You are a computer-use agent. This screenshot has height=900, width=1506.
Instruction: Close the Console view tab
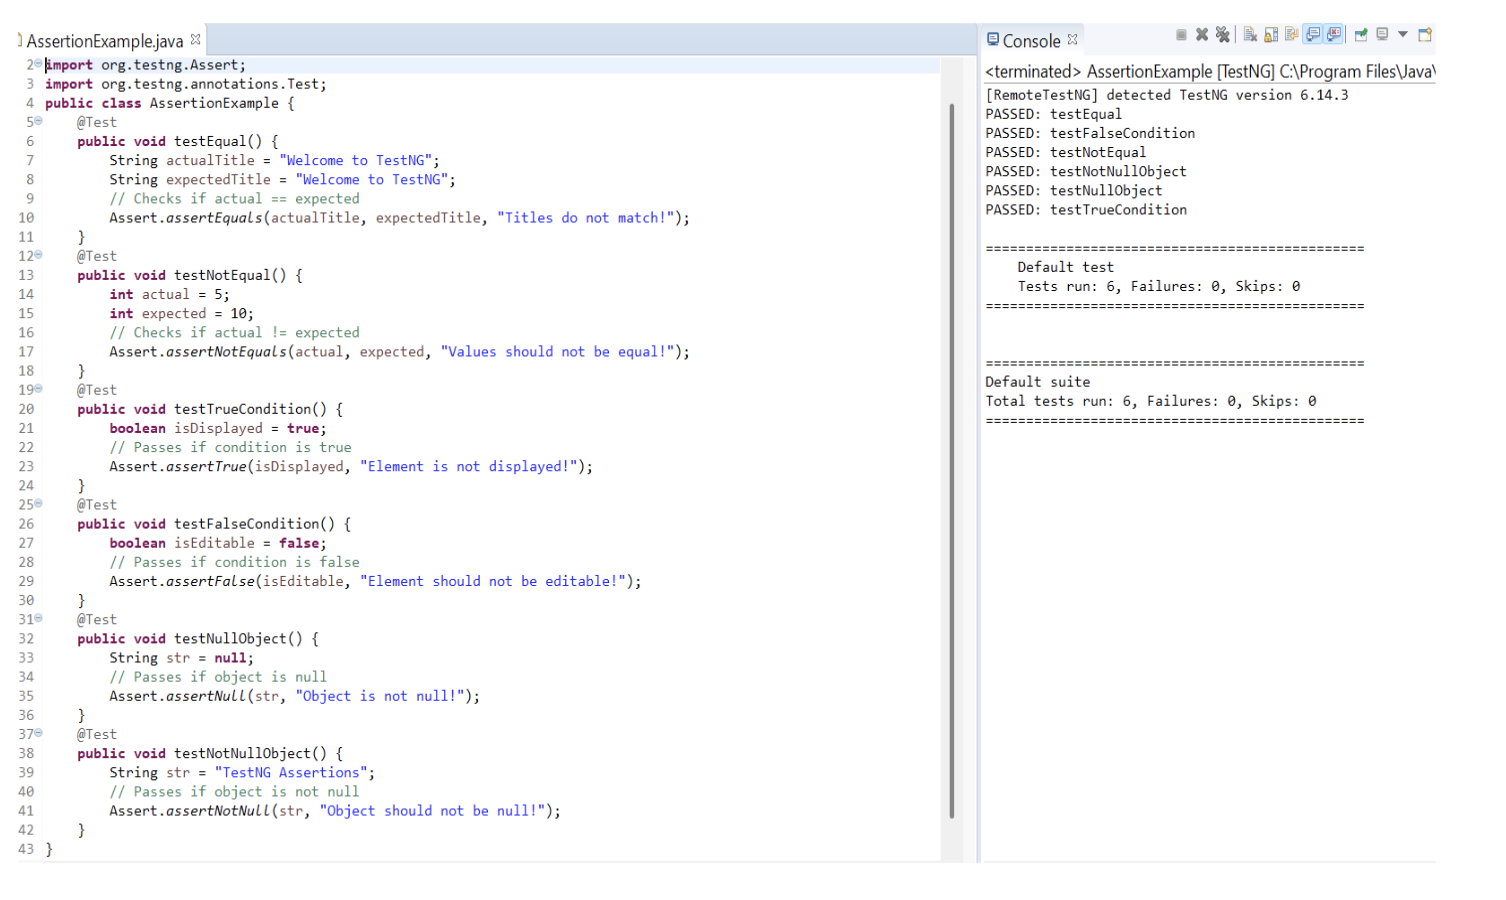(1073, 40)
